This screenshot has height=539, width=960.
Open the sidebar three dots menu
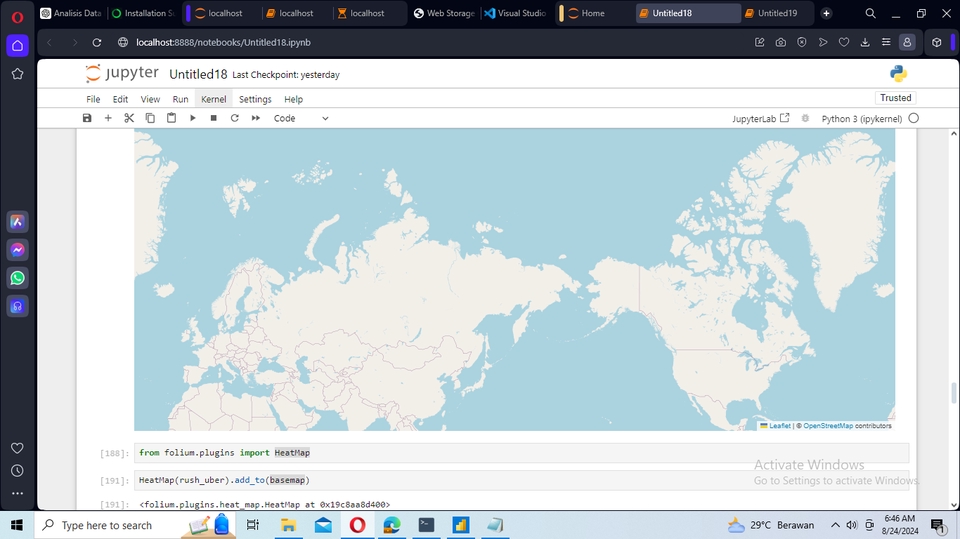point(17,493)
